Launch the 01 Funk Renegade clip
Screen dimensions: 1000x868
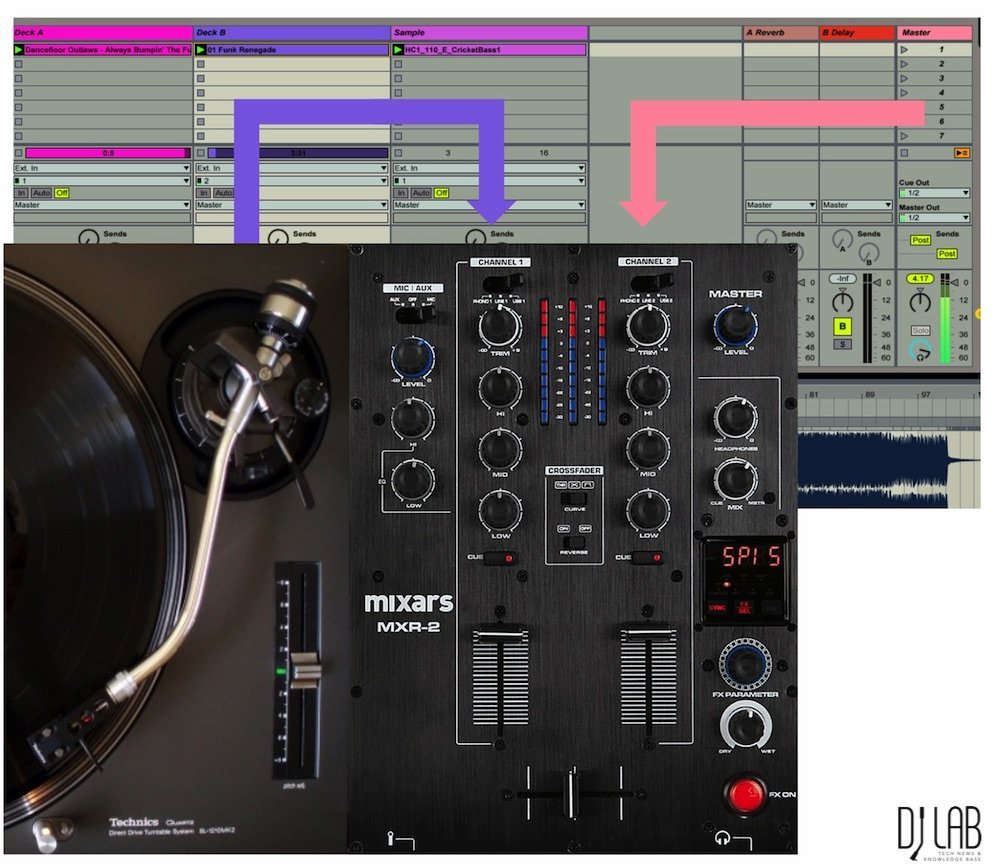pyautogui.click(x=201, y=49)
